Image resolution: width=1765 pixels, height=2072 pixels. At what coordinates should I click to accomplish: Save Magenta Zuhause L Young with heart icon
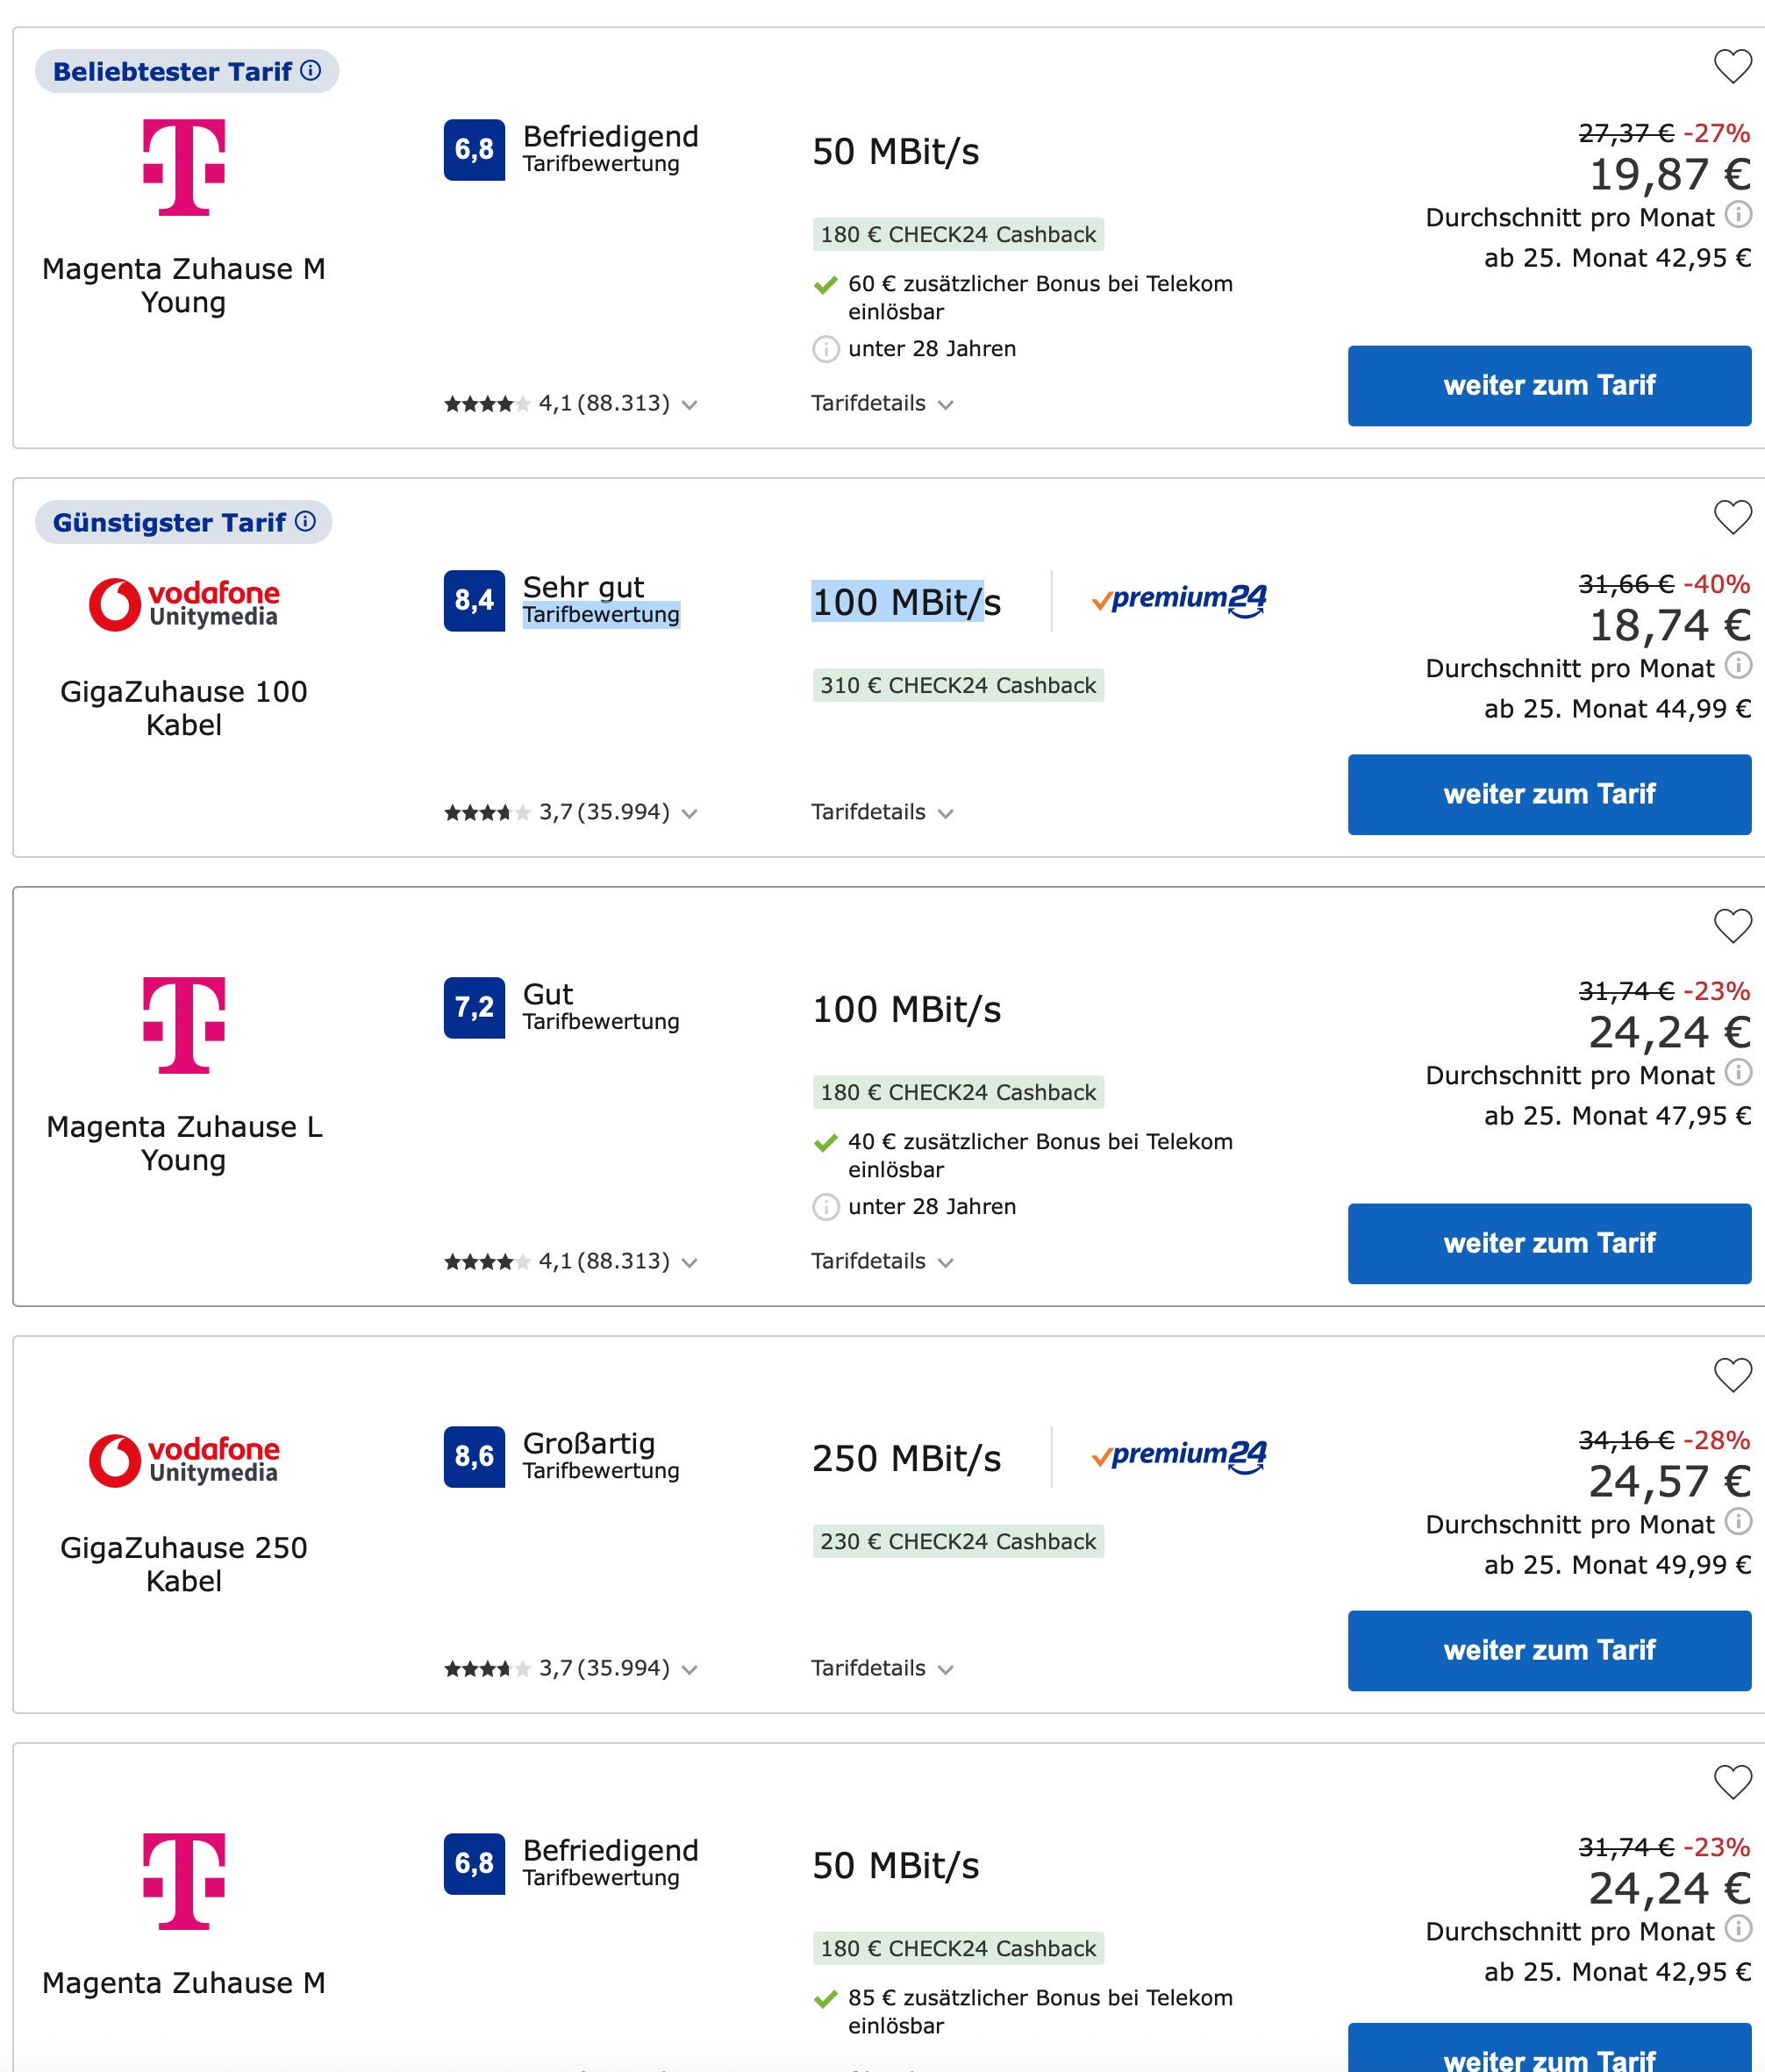click(x=1732, y=925)
